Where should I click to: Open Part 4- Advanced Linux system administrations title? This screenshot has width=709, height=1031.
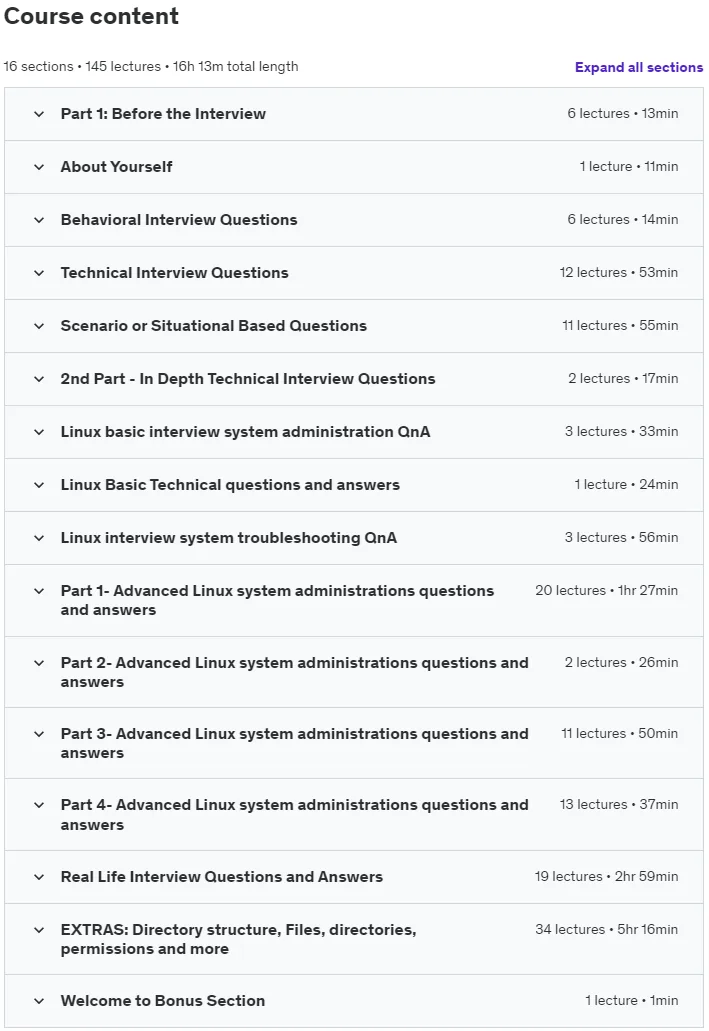pyautogui.click(x=295, y=815)
